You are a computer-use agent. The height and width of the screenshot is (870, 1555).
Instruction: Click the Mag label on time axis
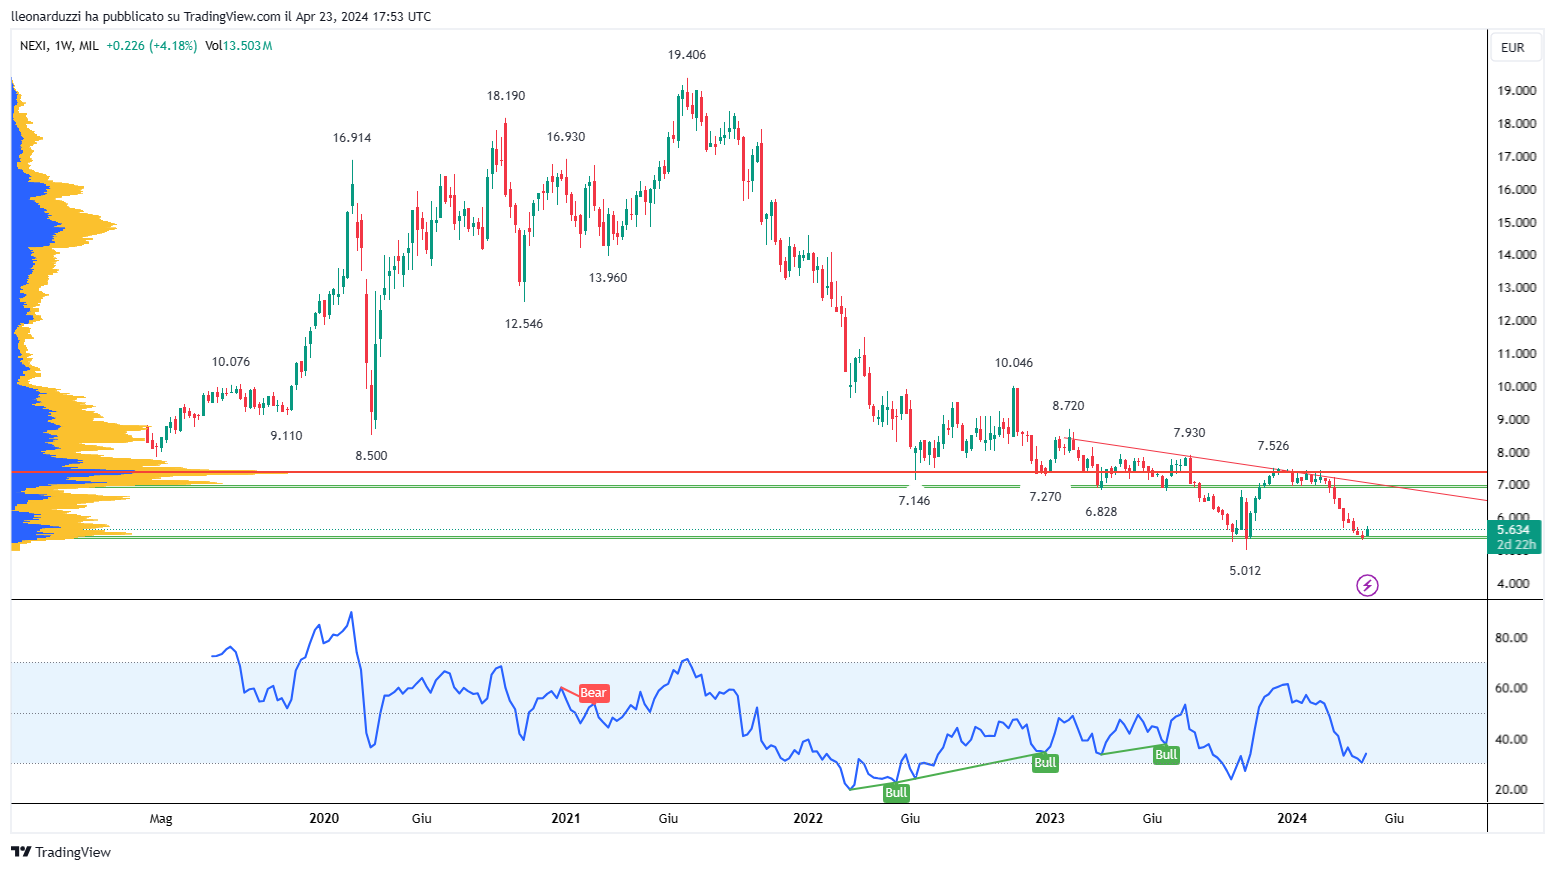(x=161, y=819)
